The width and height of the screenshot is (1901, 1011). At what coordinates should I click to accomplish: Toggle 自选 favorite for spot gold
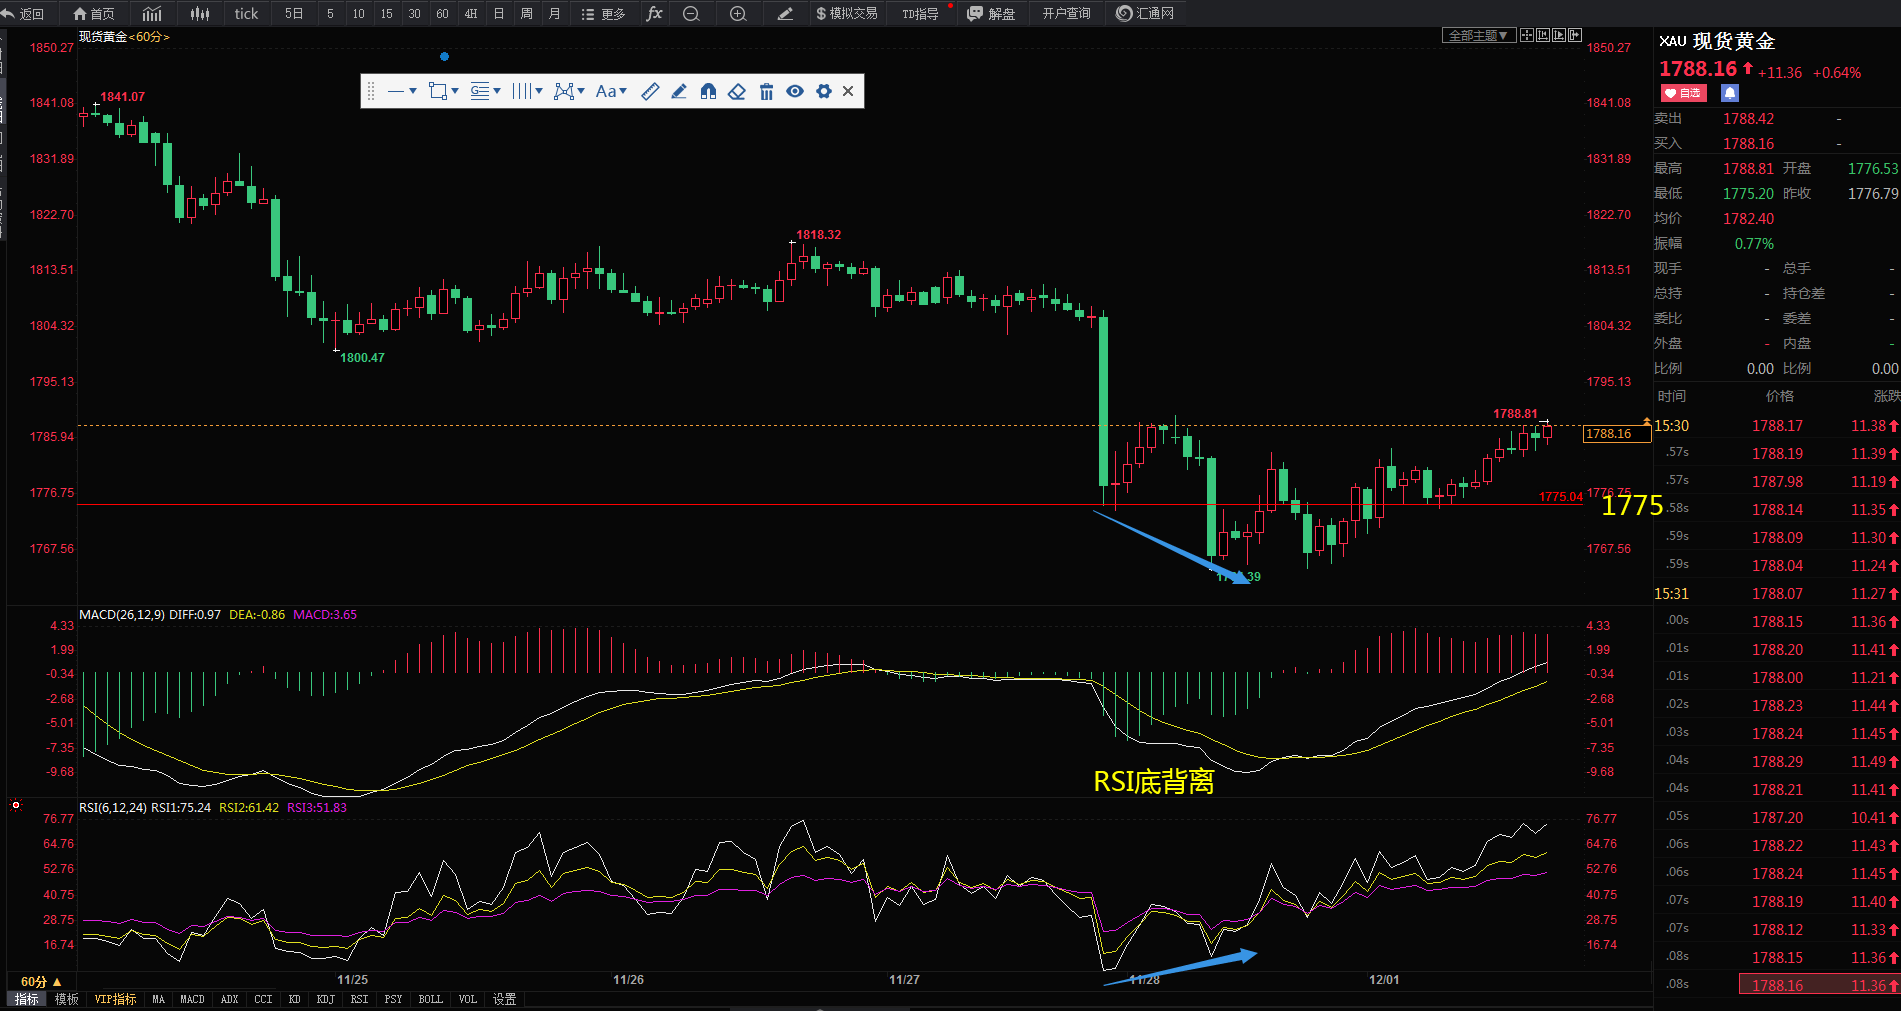click(1683, 93)
